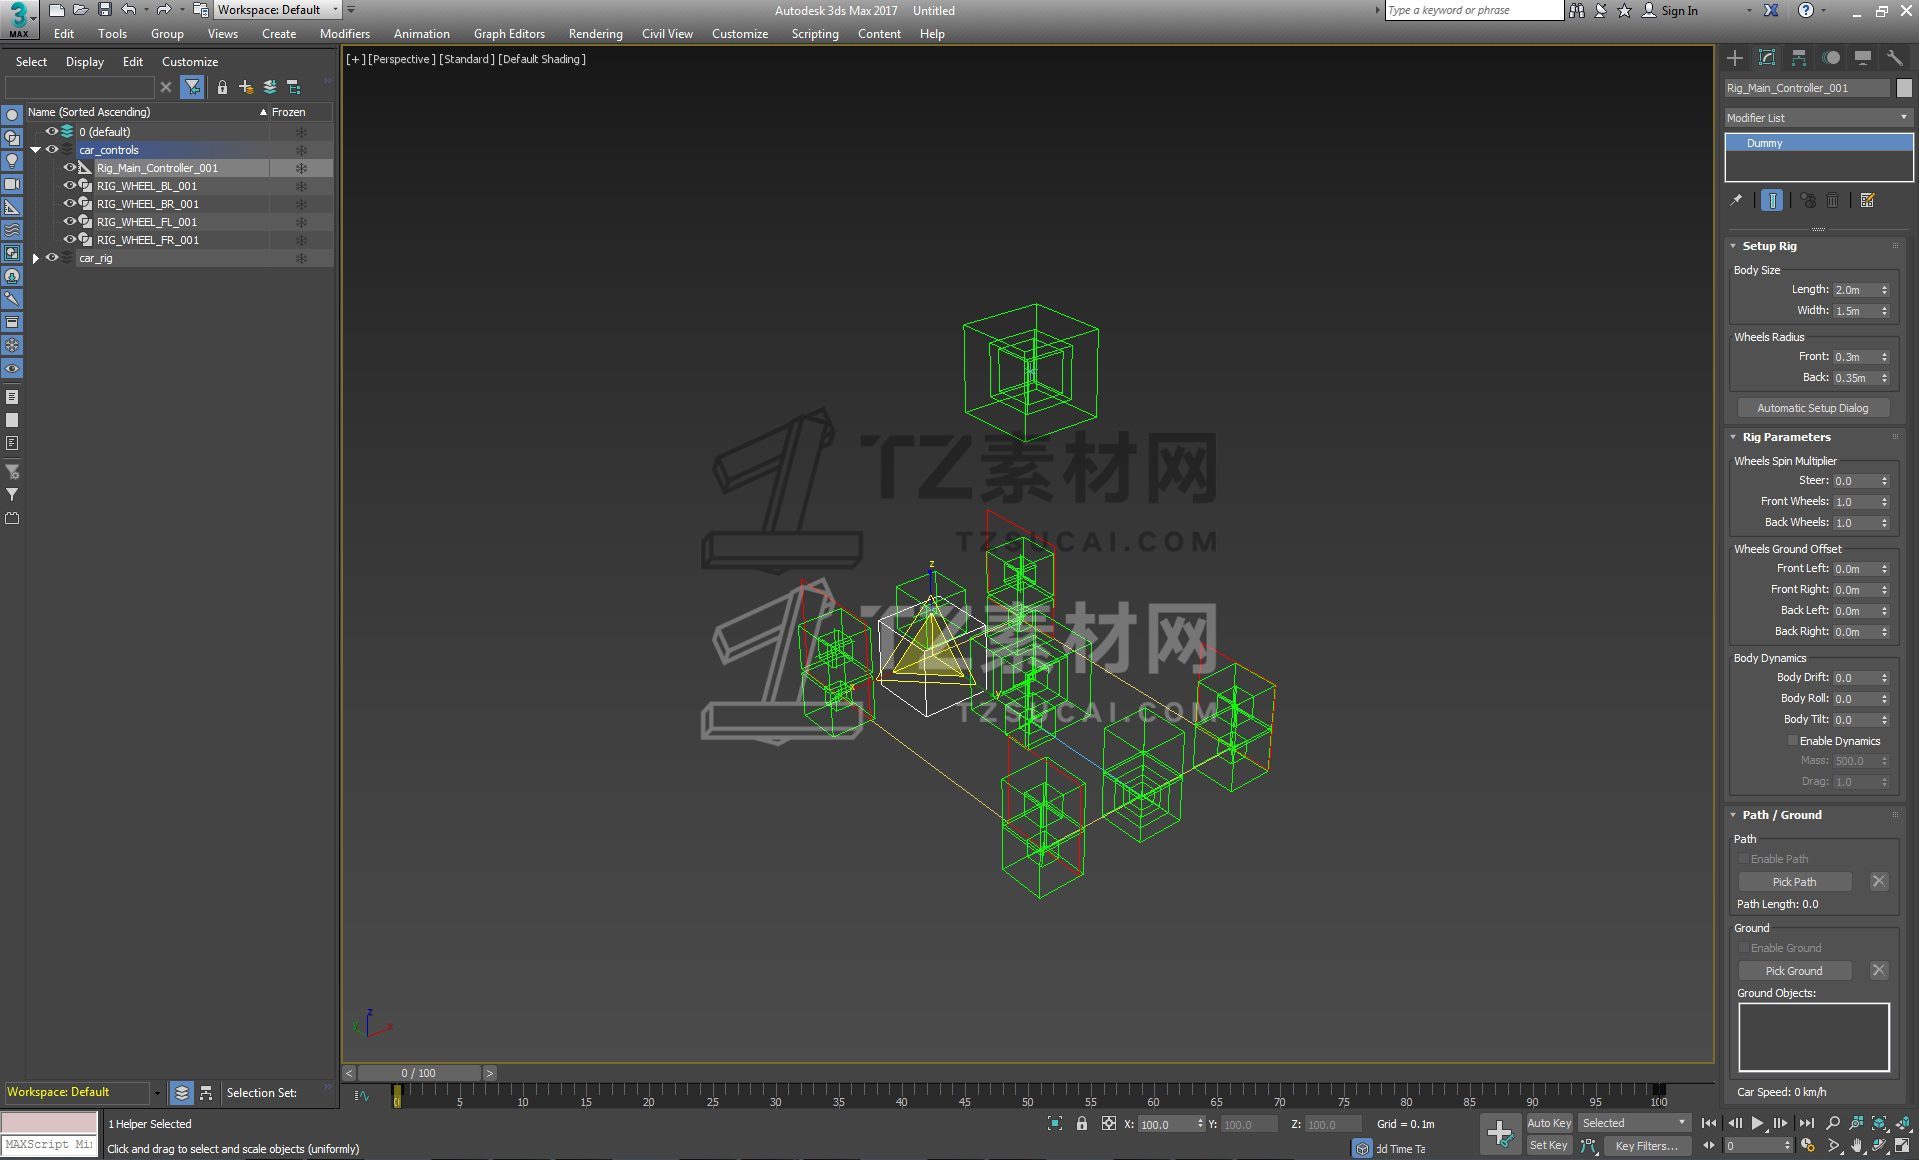This screenshot has width=1919, height=1160.
Task: Open the Utilities panel wrench icon
Action: 1894,58
